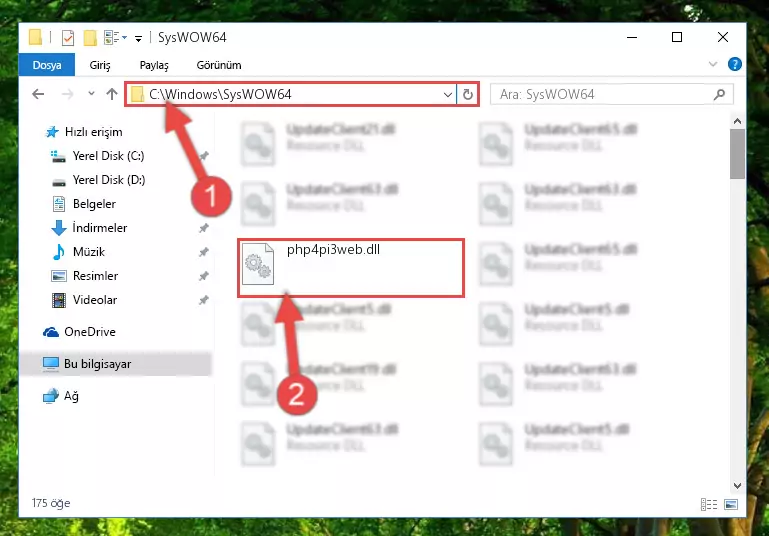Open the Görünüm ribbon tab
The image size is (769, 536).
(219, 65)
